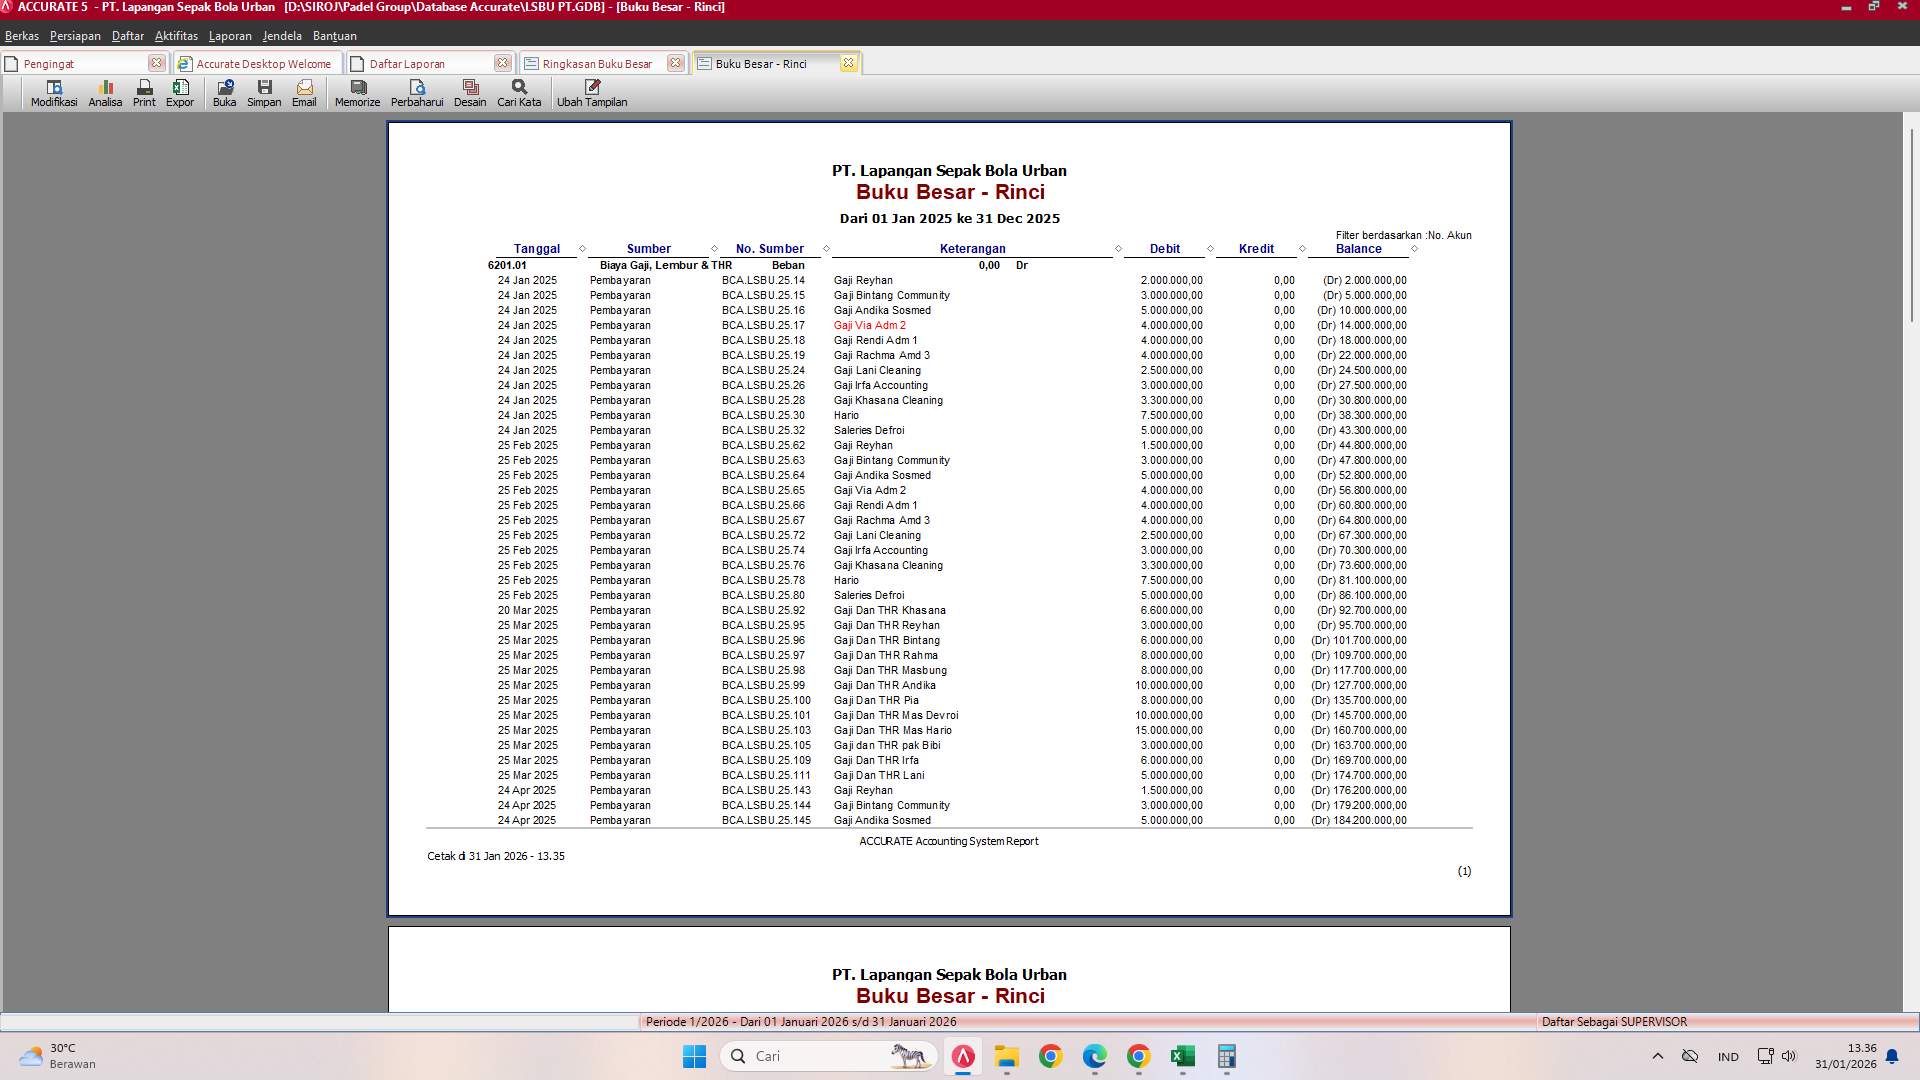
Task: Open Ubah Tampilan display settings
Action: pyautogui.click(x=592, y=93)
